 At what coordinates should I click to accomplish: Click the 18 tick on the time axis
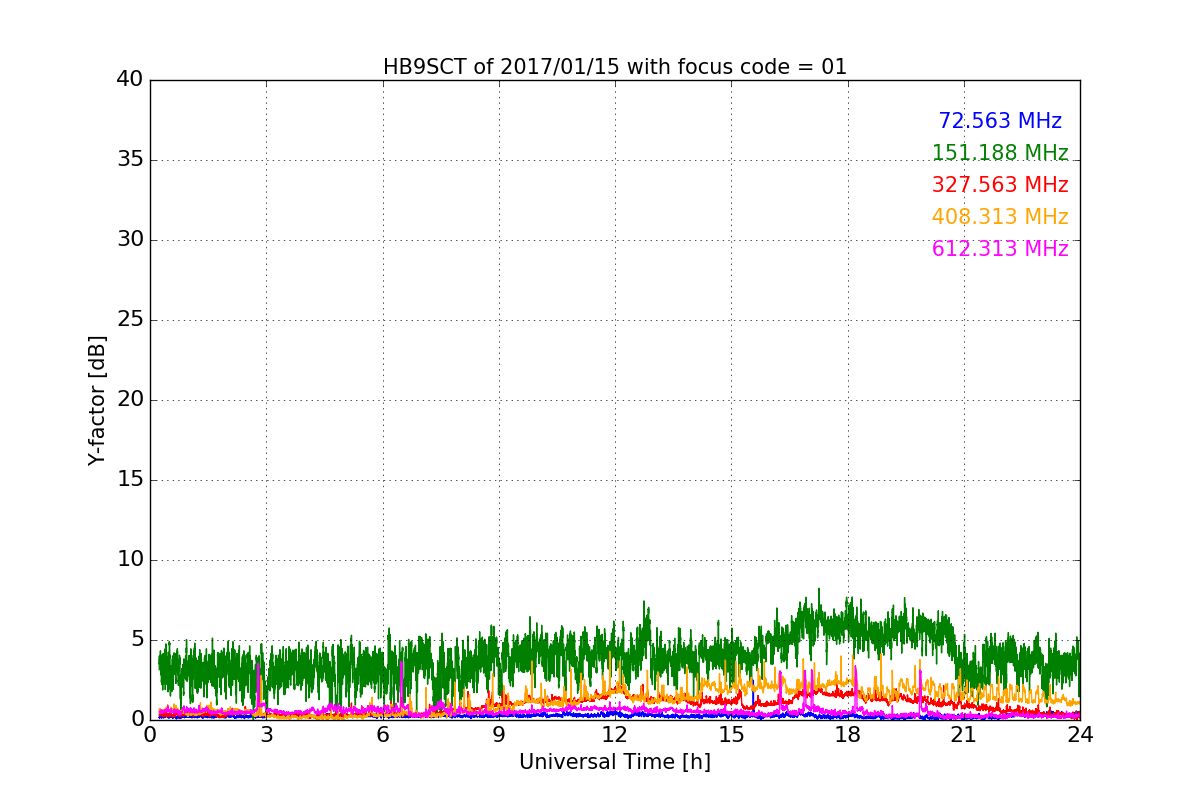point(848,734)
